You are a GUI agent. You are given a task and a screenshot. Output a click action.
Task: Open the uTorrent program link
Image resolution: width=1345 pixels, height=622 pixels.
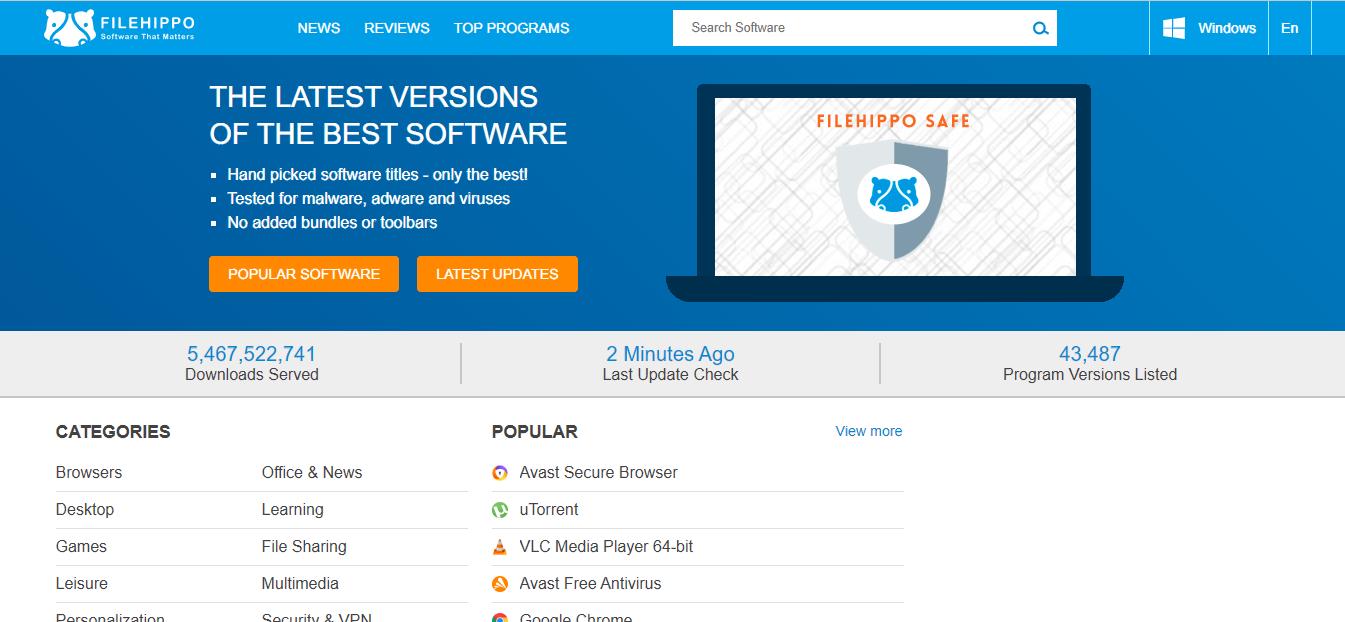549,510
